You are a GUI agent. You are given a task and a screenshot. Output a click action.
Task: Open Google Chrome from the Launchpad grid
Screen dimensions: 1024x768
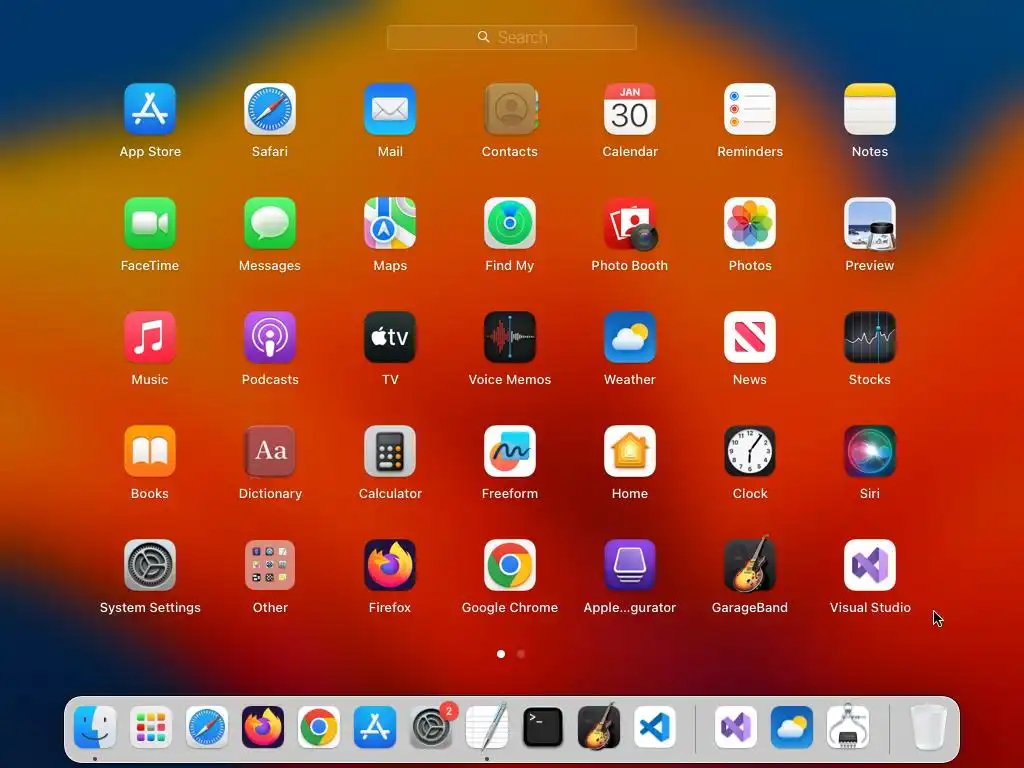coord(510,565)
